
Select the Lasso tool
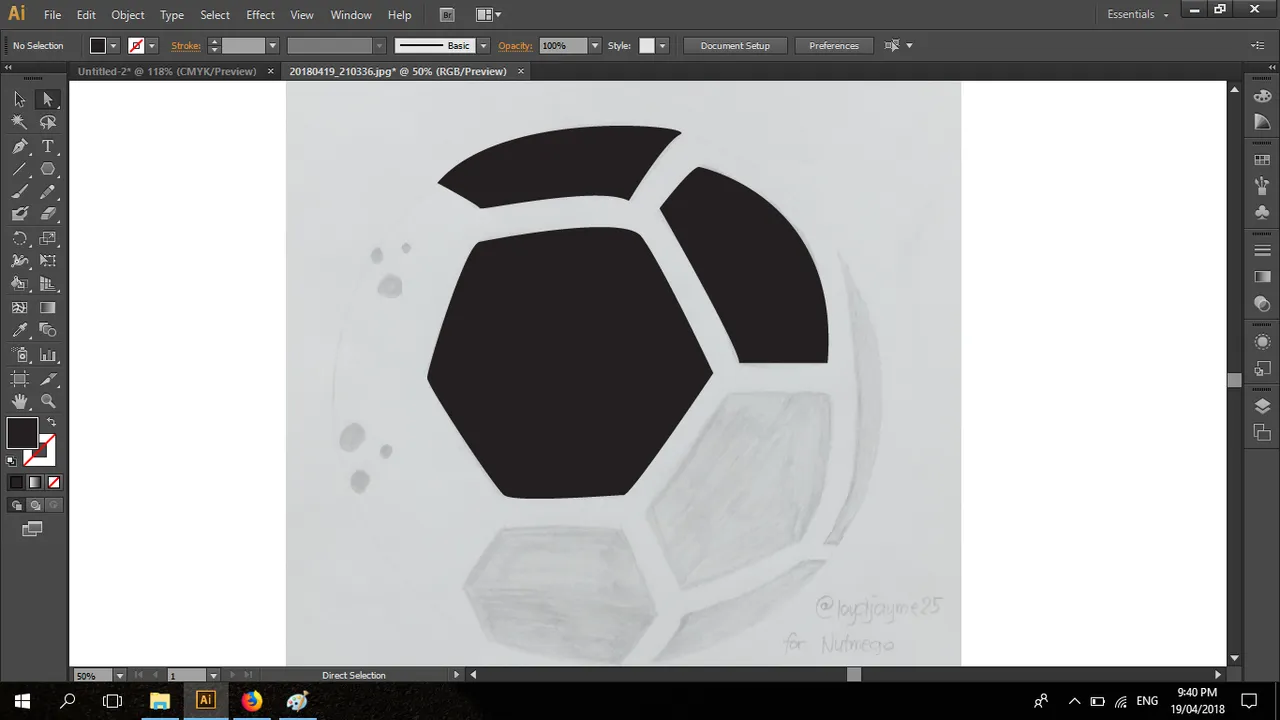[47, 122]
